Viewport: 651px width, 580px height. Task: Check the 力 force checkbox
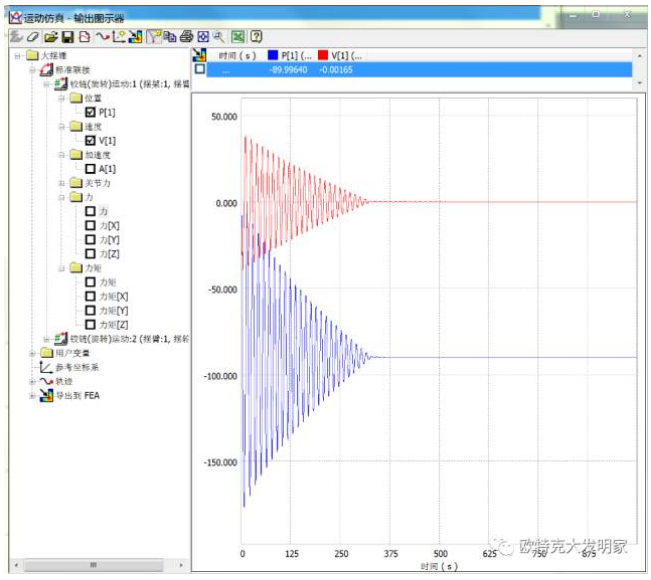(90, 211)
